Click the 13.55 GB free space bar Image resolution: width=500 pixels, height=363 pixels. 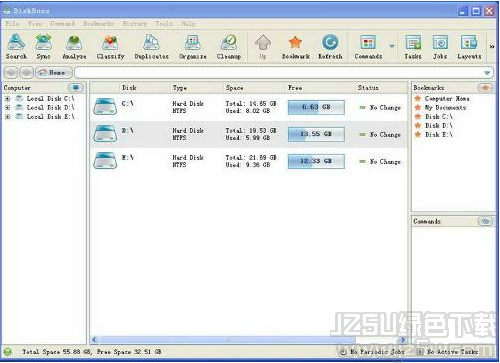tap(316, 134)
